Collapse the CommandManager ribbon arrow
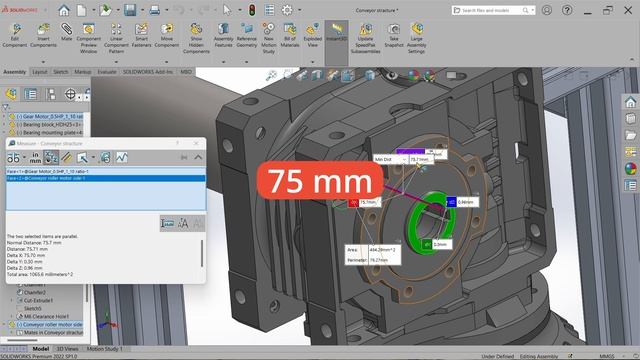The width and height of the screenshot is (640, 360). (632, 60)
